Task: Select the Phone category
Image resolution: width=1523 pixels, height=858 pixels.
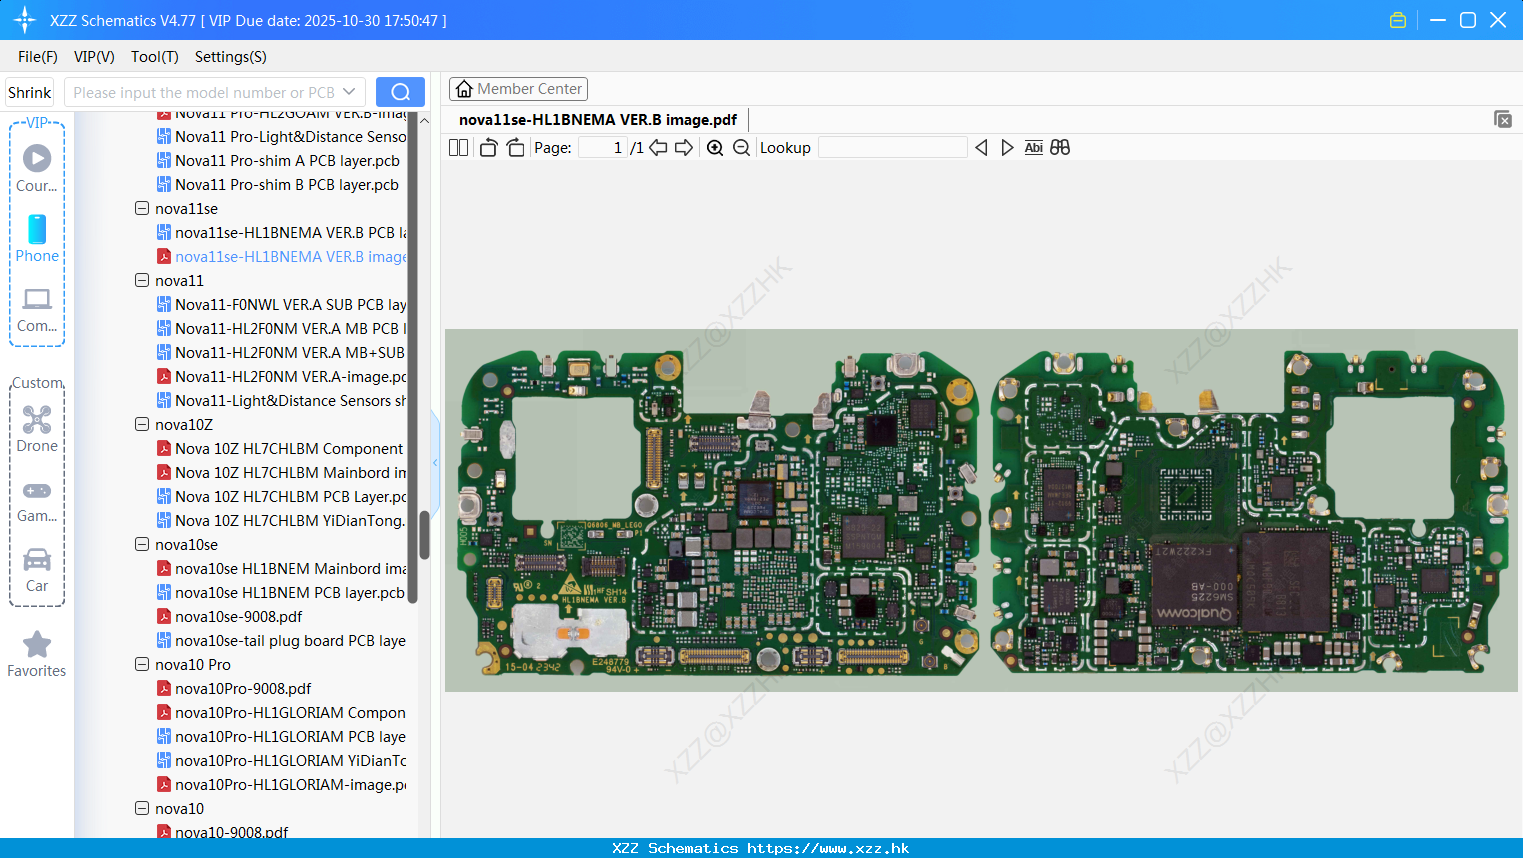Action: (x=37, y=238)
